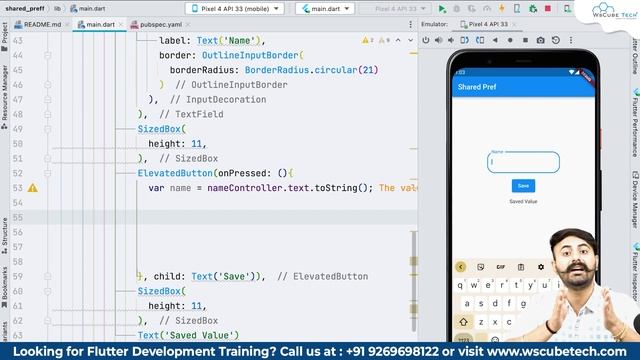Viewport: 640px width, 360px height.
Task: Tap the keyboard shift key in emulator
Action: tap(464, 322)
